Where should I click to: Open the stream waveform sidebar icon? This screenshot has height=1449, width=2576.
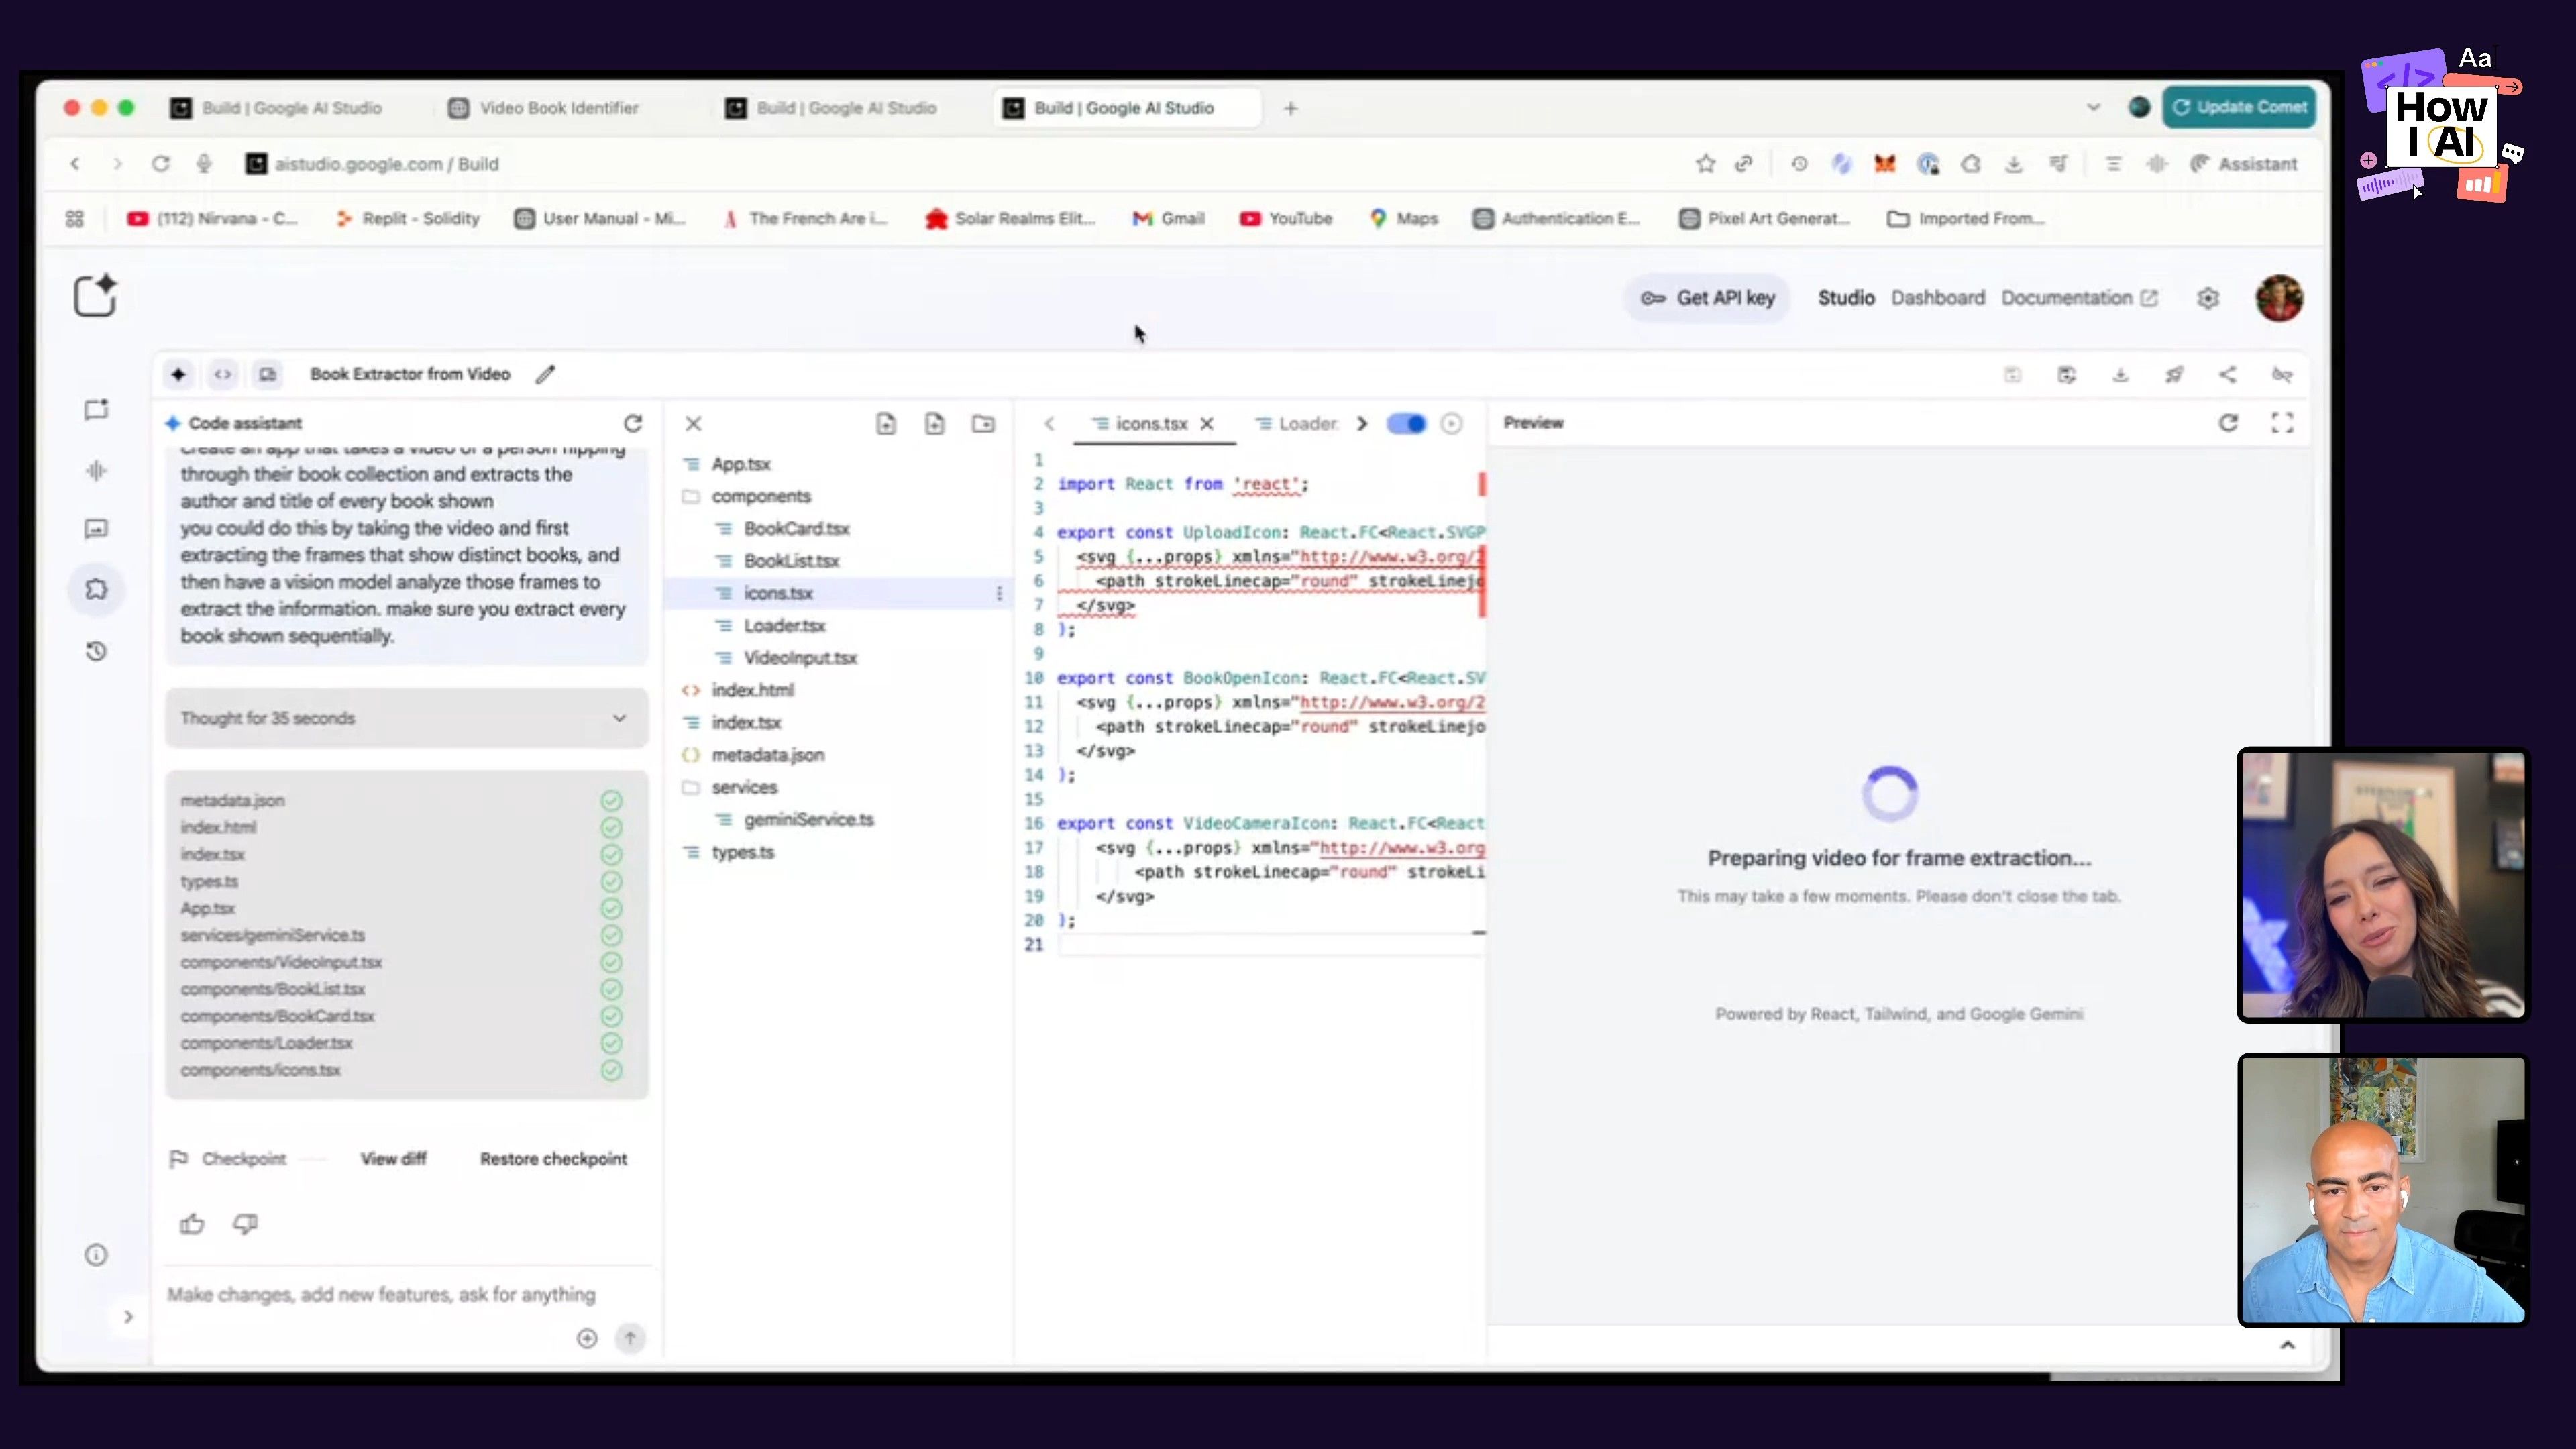tap(96, 471)
